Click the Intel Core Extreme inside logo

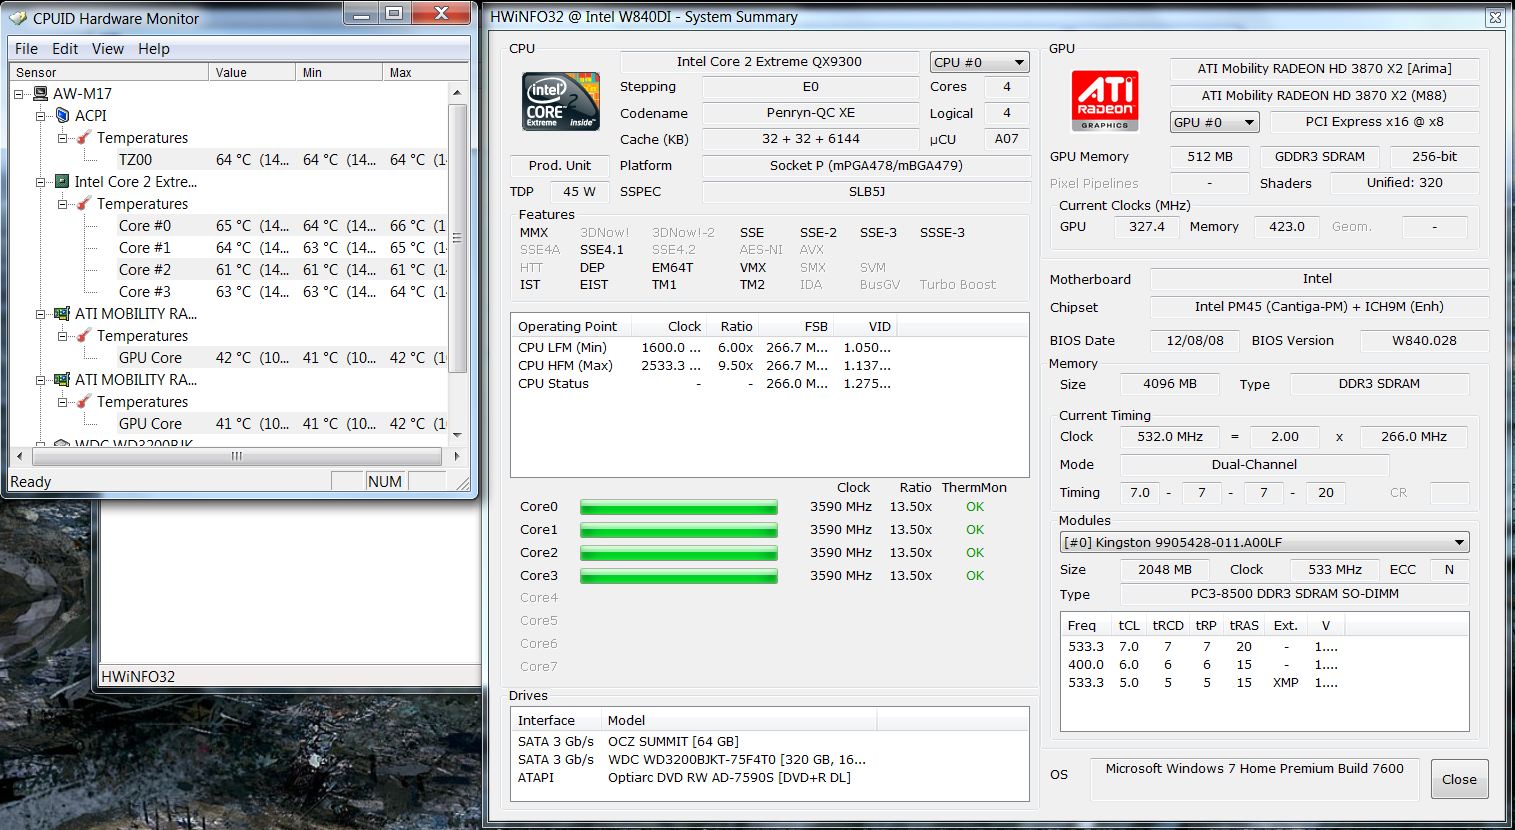(561, 102)
